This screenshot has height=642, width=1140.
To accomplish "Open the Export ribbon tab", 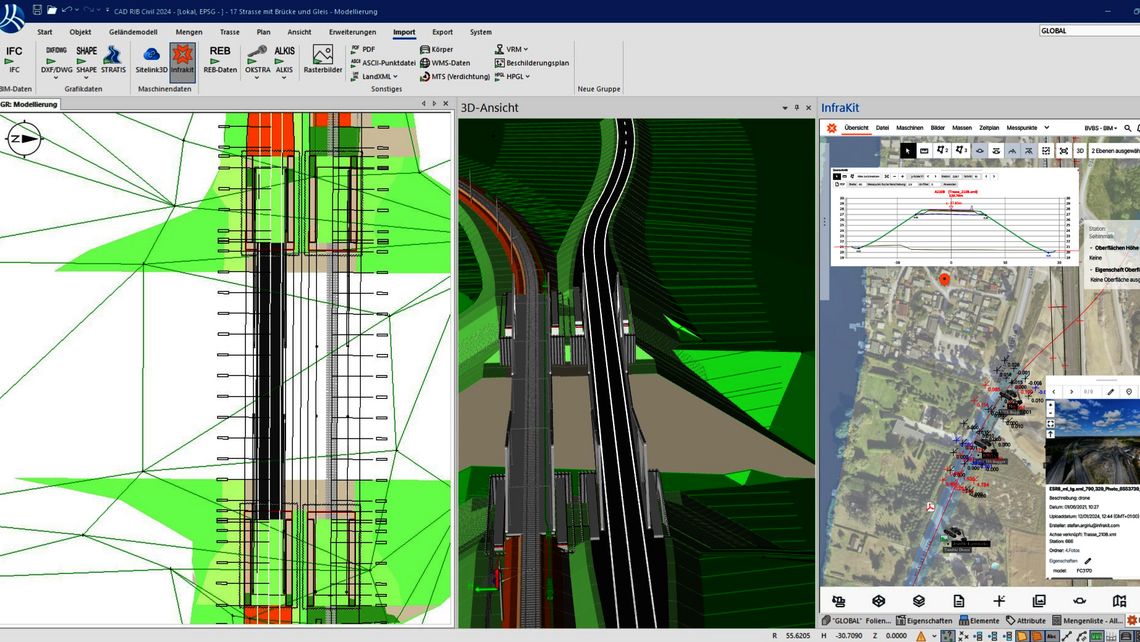I will [x=442, y=32].
